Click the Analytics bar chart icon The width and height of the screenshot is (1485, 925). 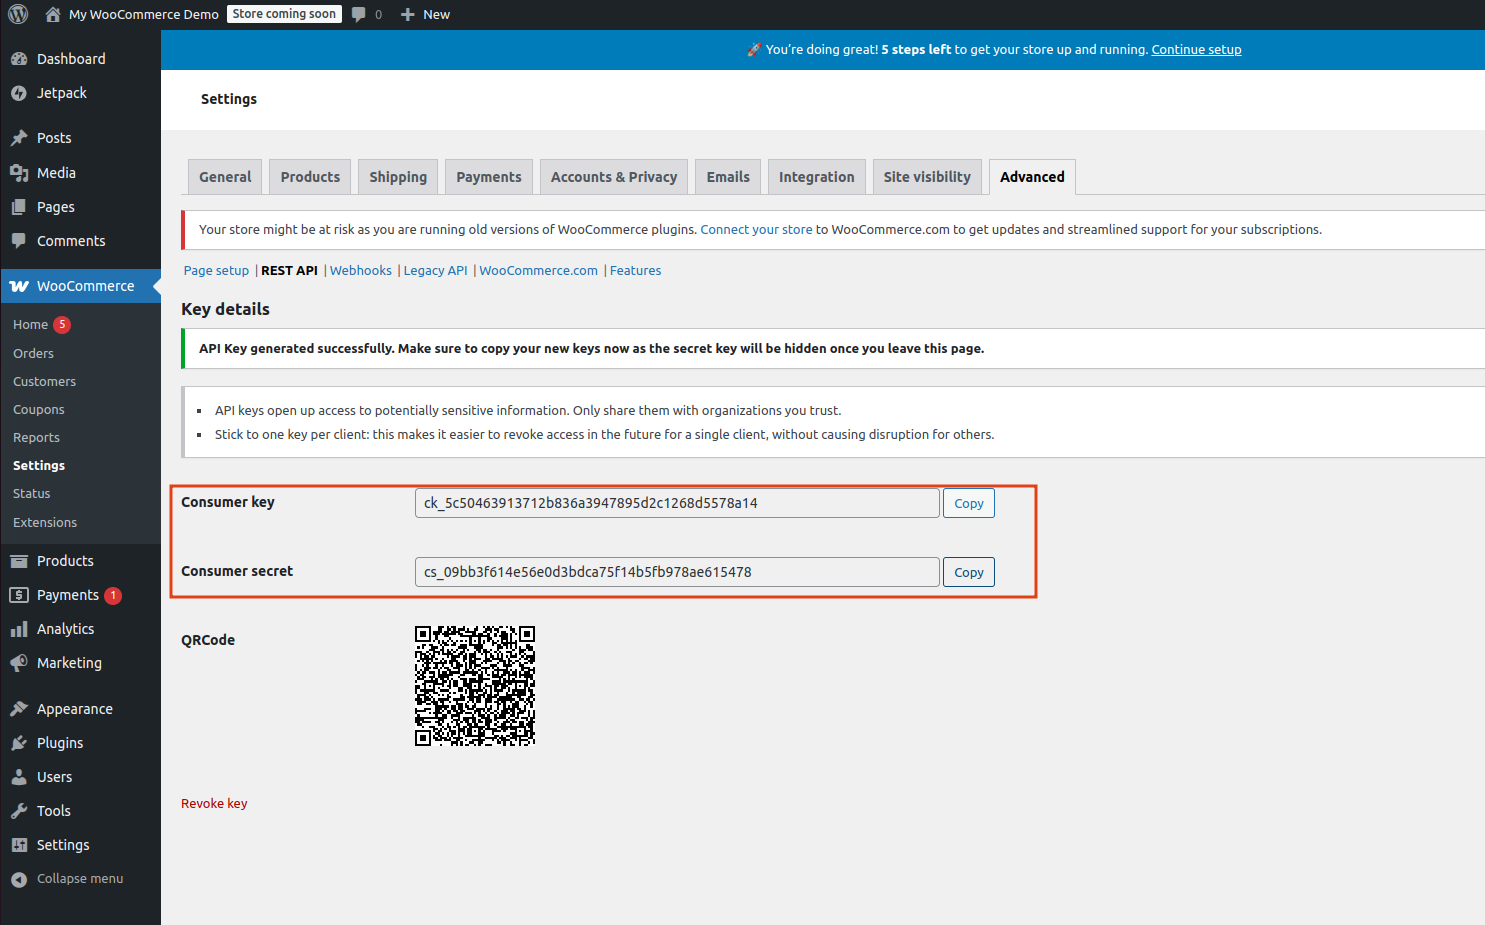(19, 629)
